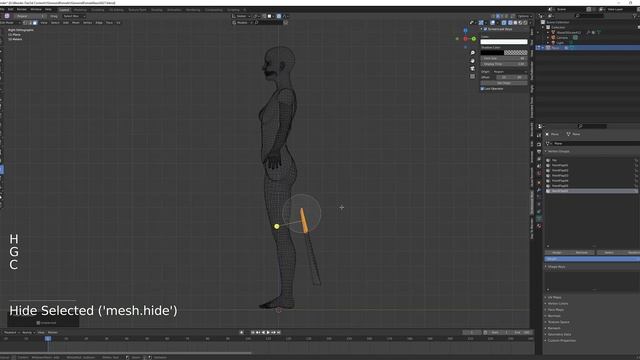The width and height of the screenshot is (640, 360).
Task: Open World properties tab icon
Action: click(x=539, y=173)
